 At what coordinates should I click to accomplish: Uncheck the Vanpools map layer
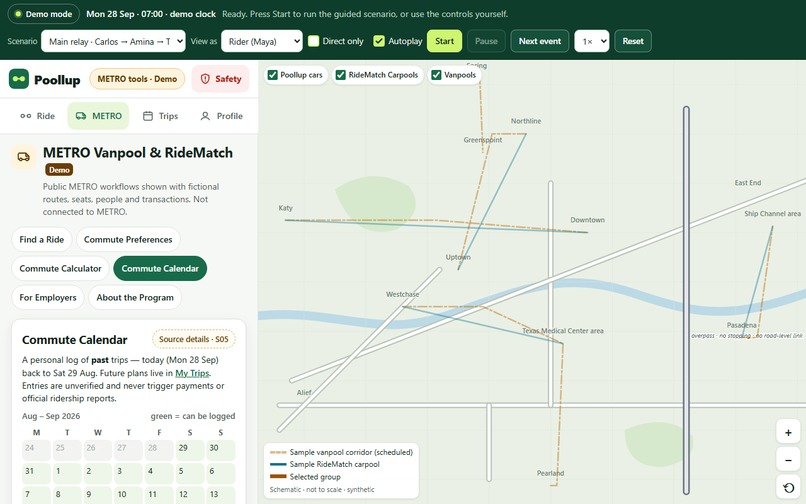[436, 75]
